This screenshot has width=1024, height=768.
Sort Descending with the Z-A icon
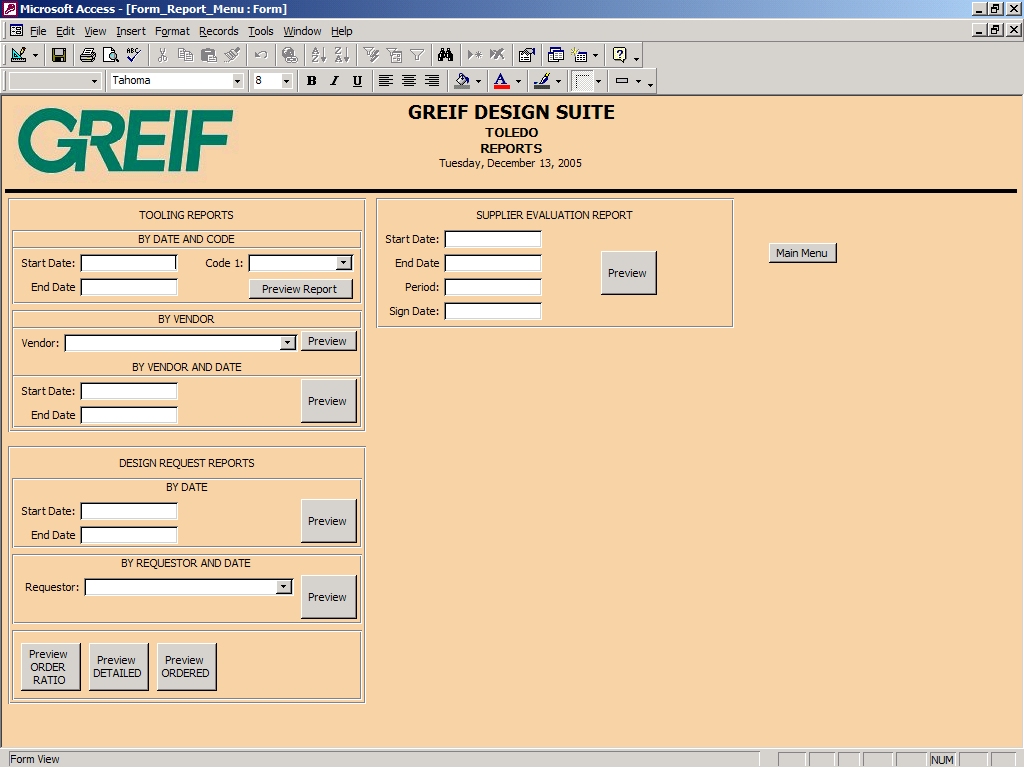(342, 56)
